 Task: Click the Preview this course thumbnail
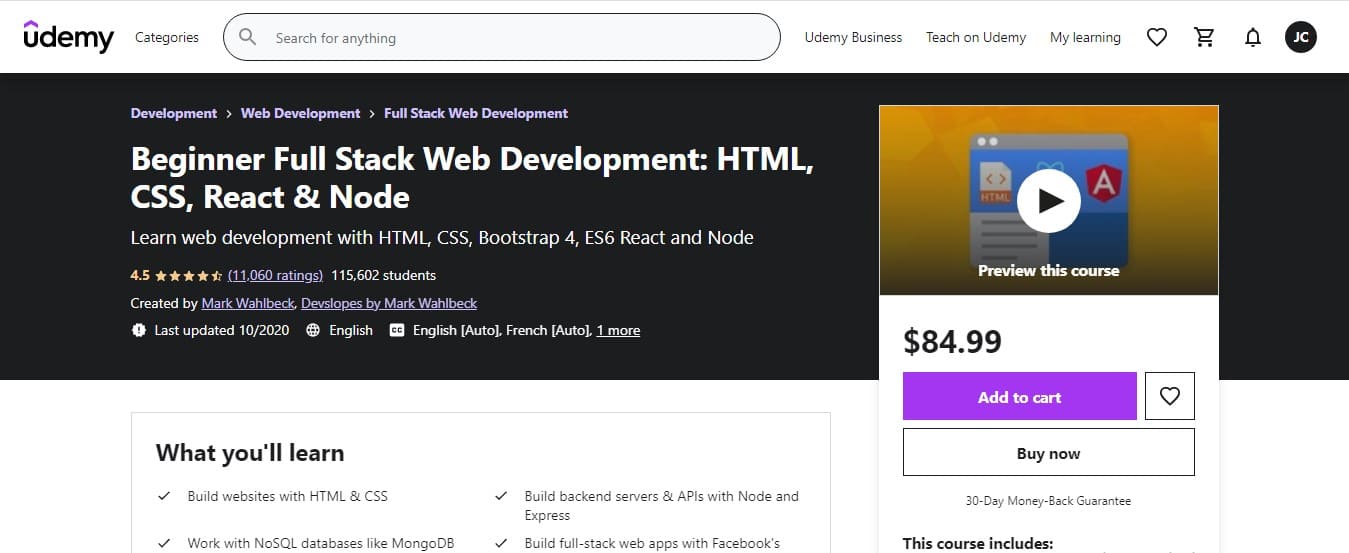[x=1049, y=200]
